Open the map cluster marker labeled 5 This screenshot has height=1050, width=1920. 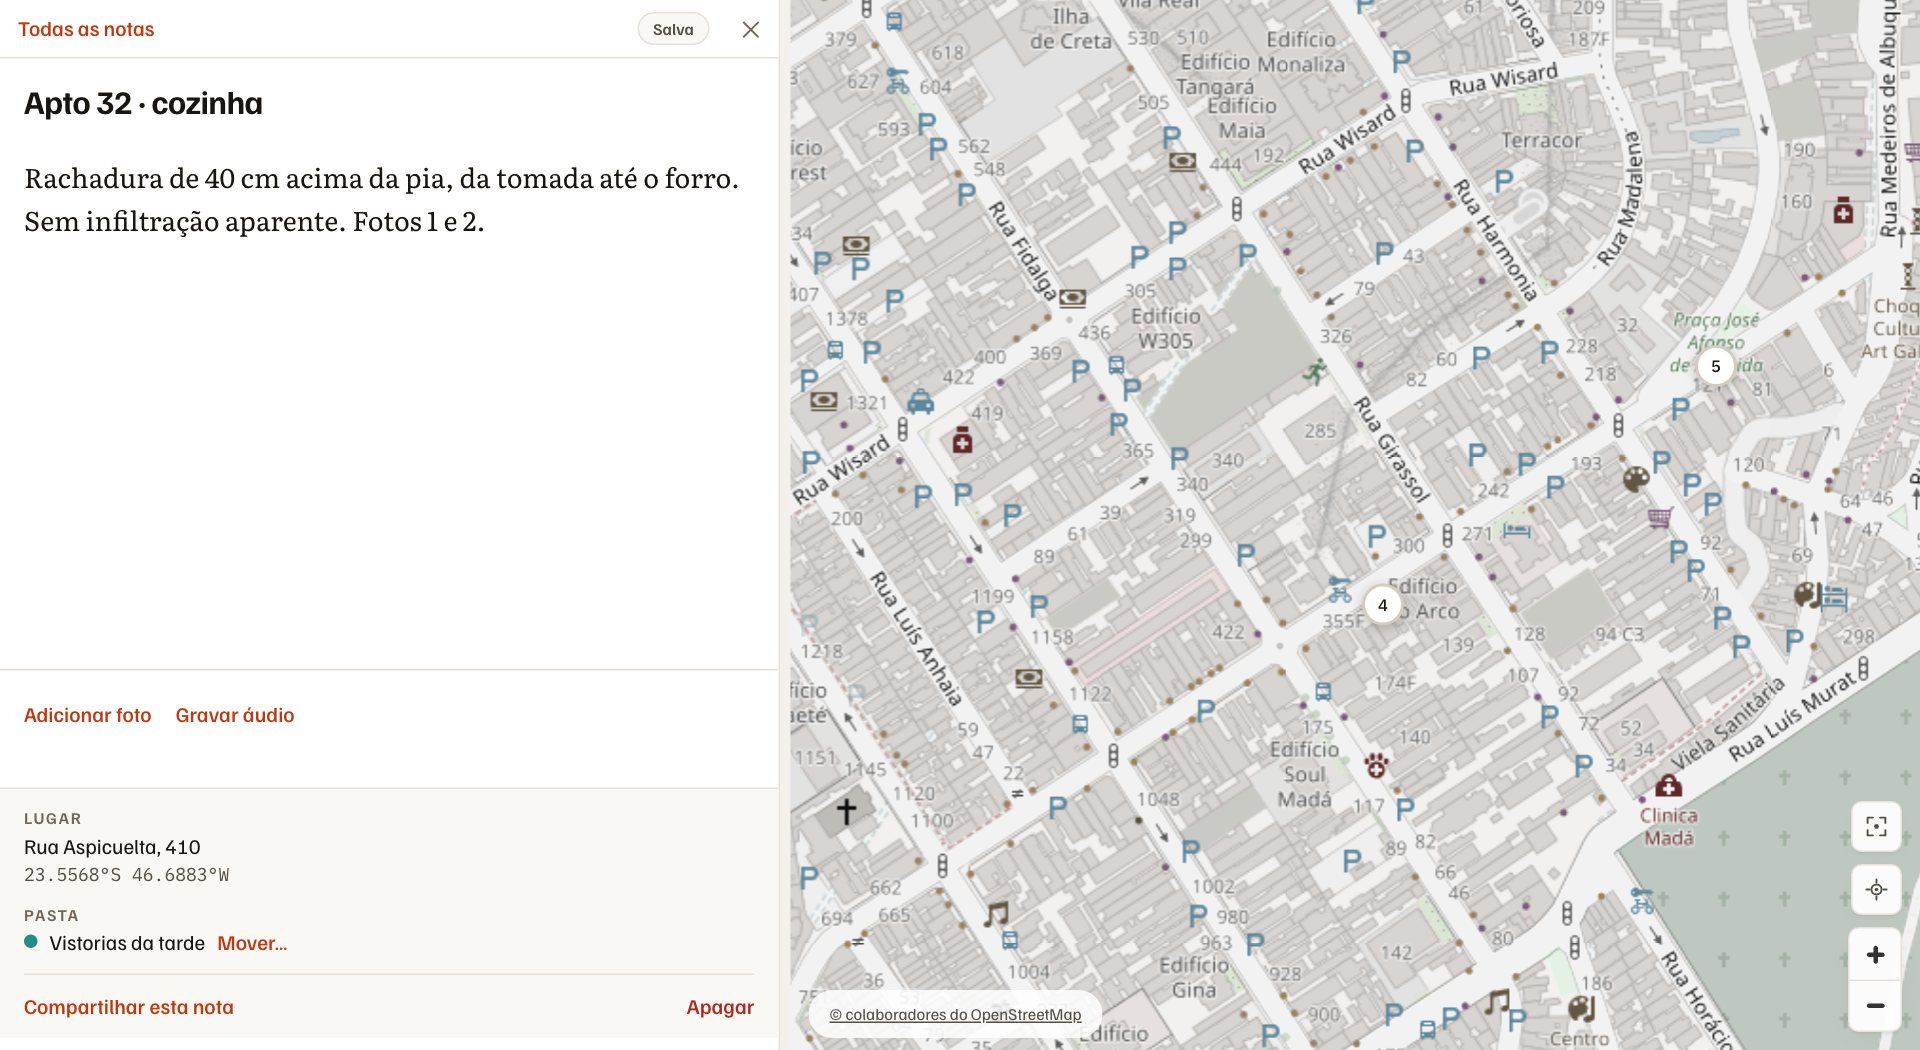click(1716, 366)
